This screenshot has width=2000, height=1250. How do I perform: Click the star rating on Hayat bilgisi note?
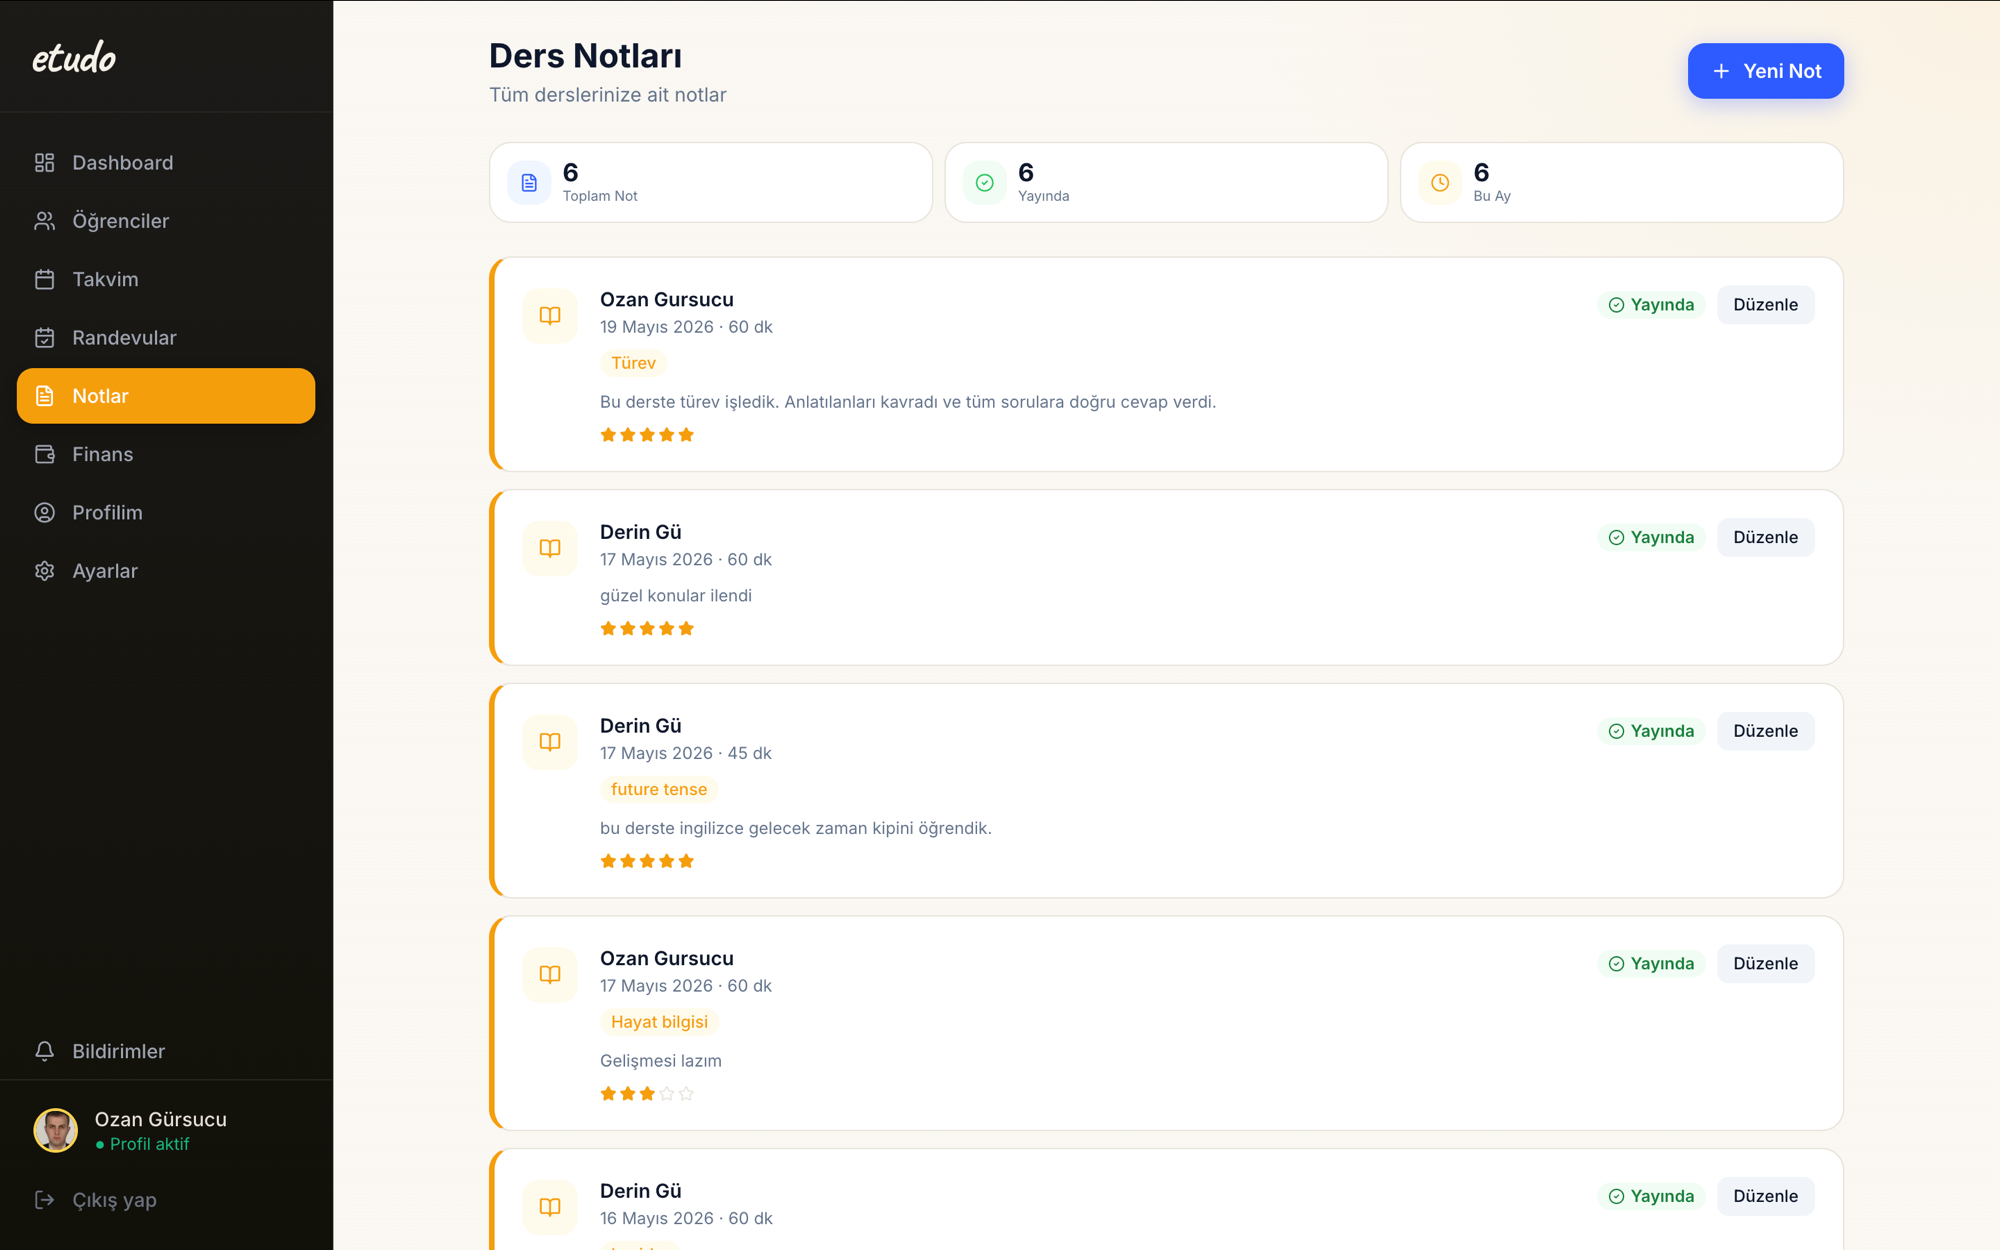(x=647, y=1094)
